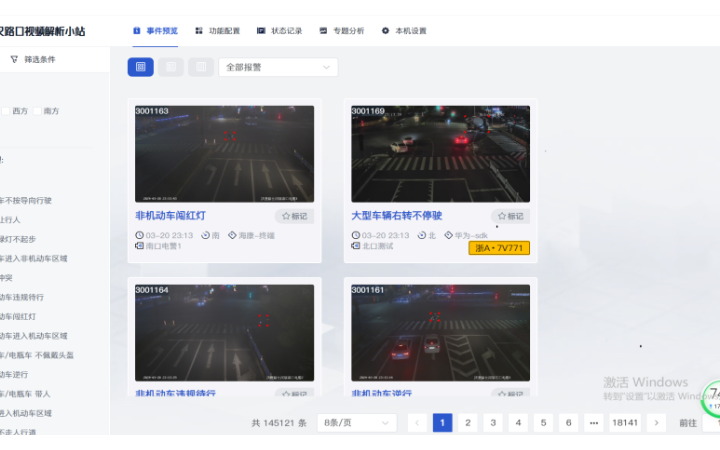Click the pagination ellipsis to jump pages
720x450 pixels.
pyautogui.click(x=593, y=423)
